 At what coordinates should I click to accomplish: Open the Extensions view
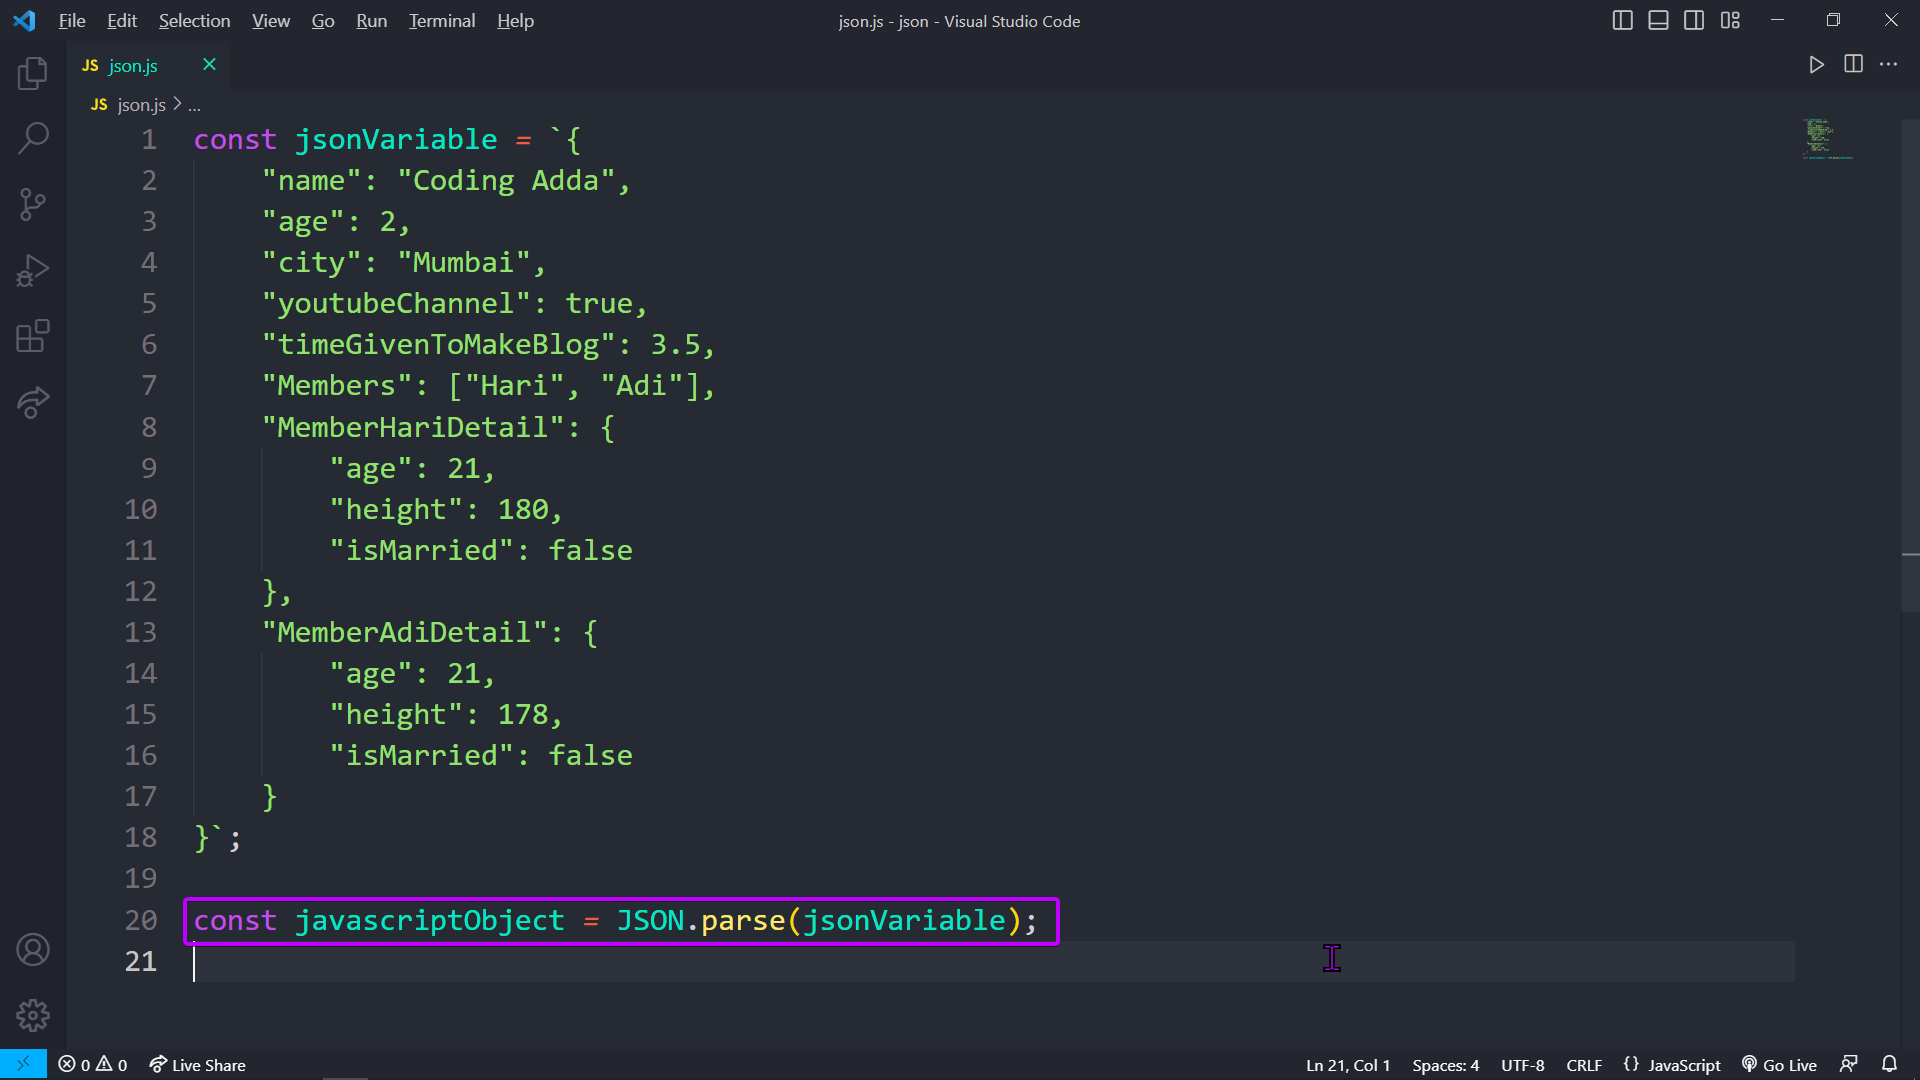pyautogui.click(x=33, y=337)
